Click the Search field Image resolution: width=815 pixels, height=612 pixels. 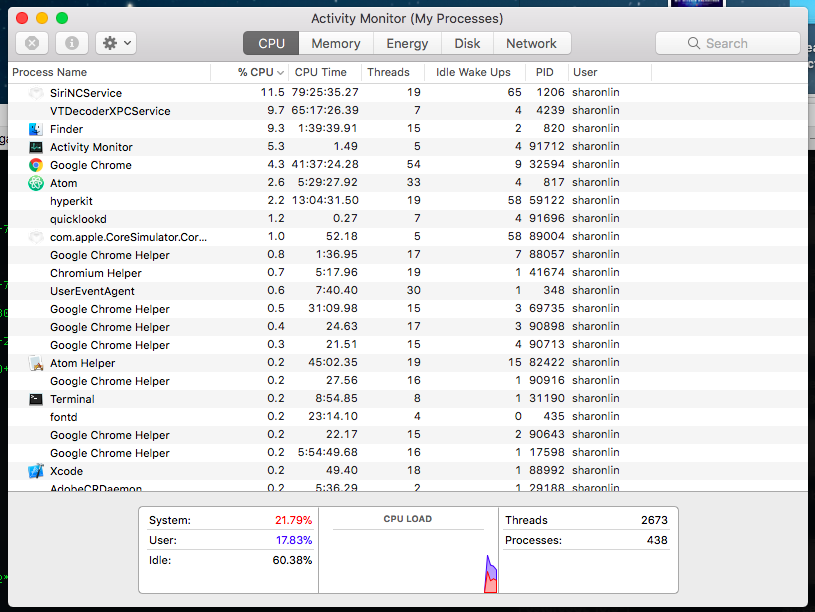pos(728,43)
